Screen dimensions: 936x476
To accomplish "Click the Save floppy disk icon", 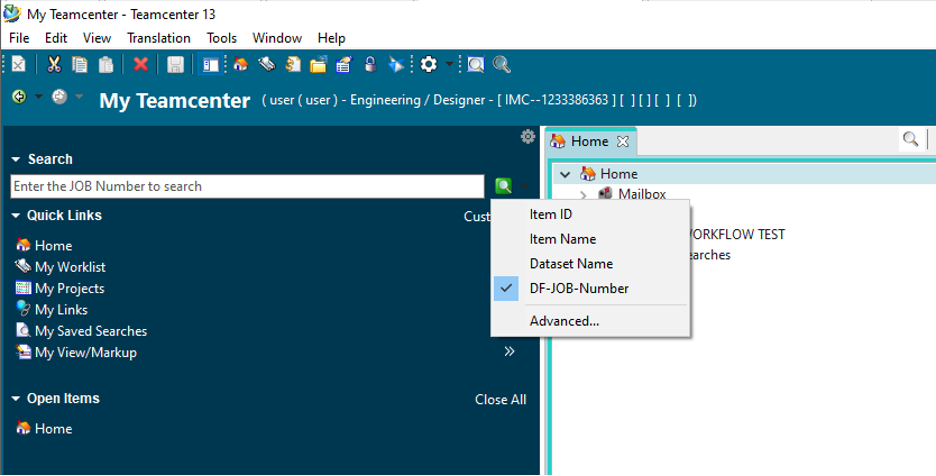I will point(175,65).
